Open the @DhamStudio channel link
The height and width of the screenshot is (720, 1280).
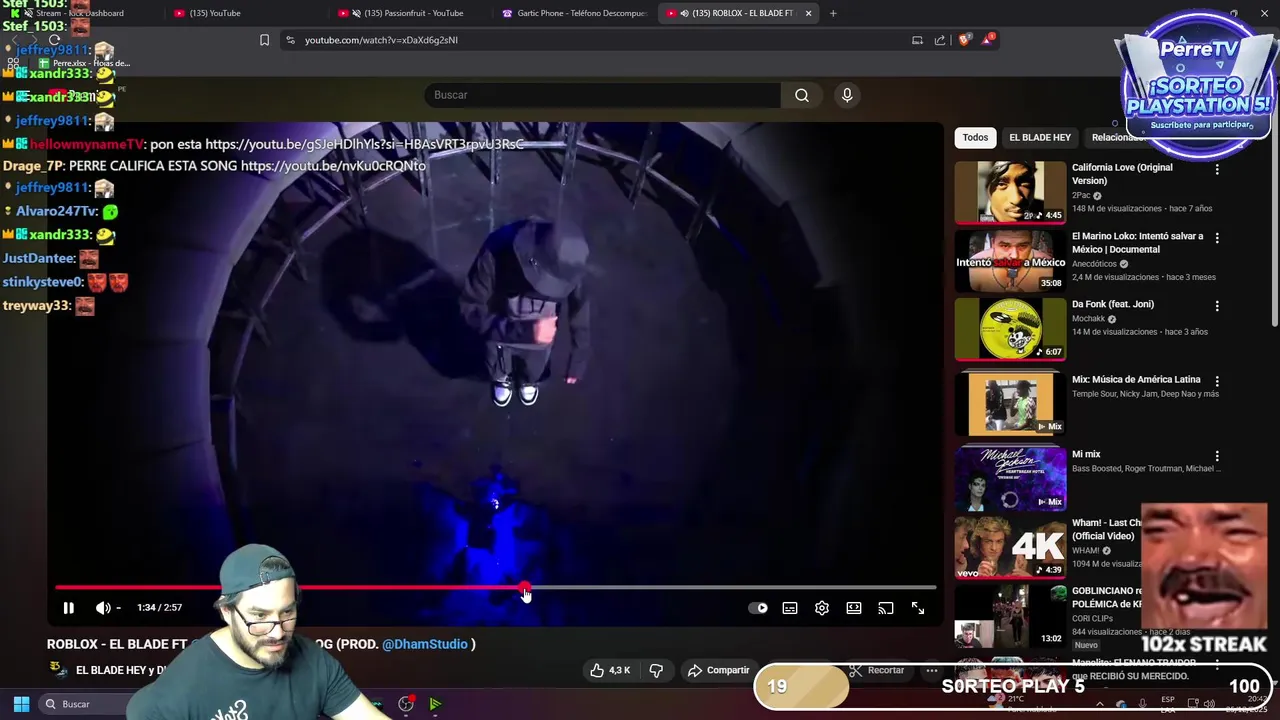[425, 644]
